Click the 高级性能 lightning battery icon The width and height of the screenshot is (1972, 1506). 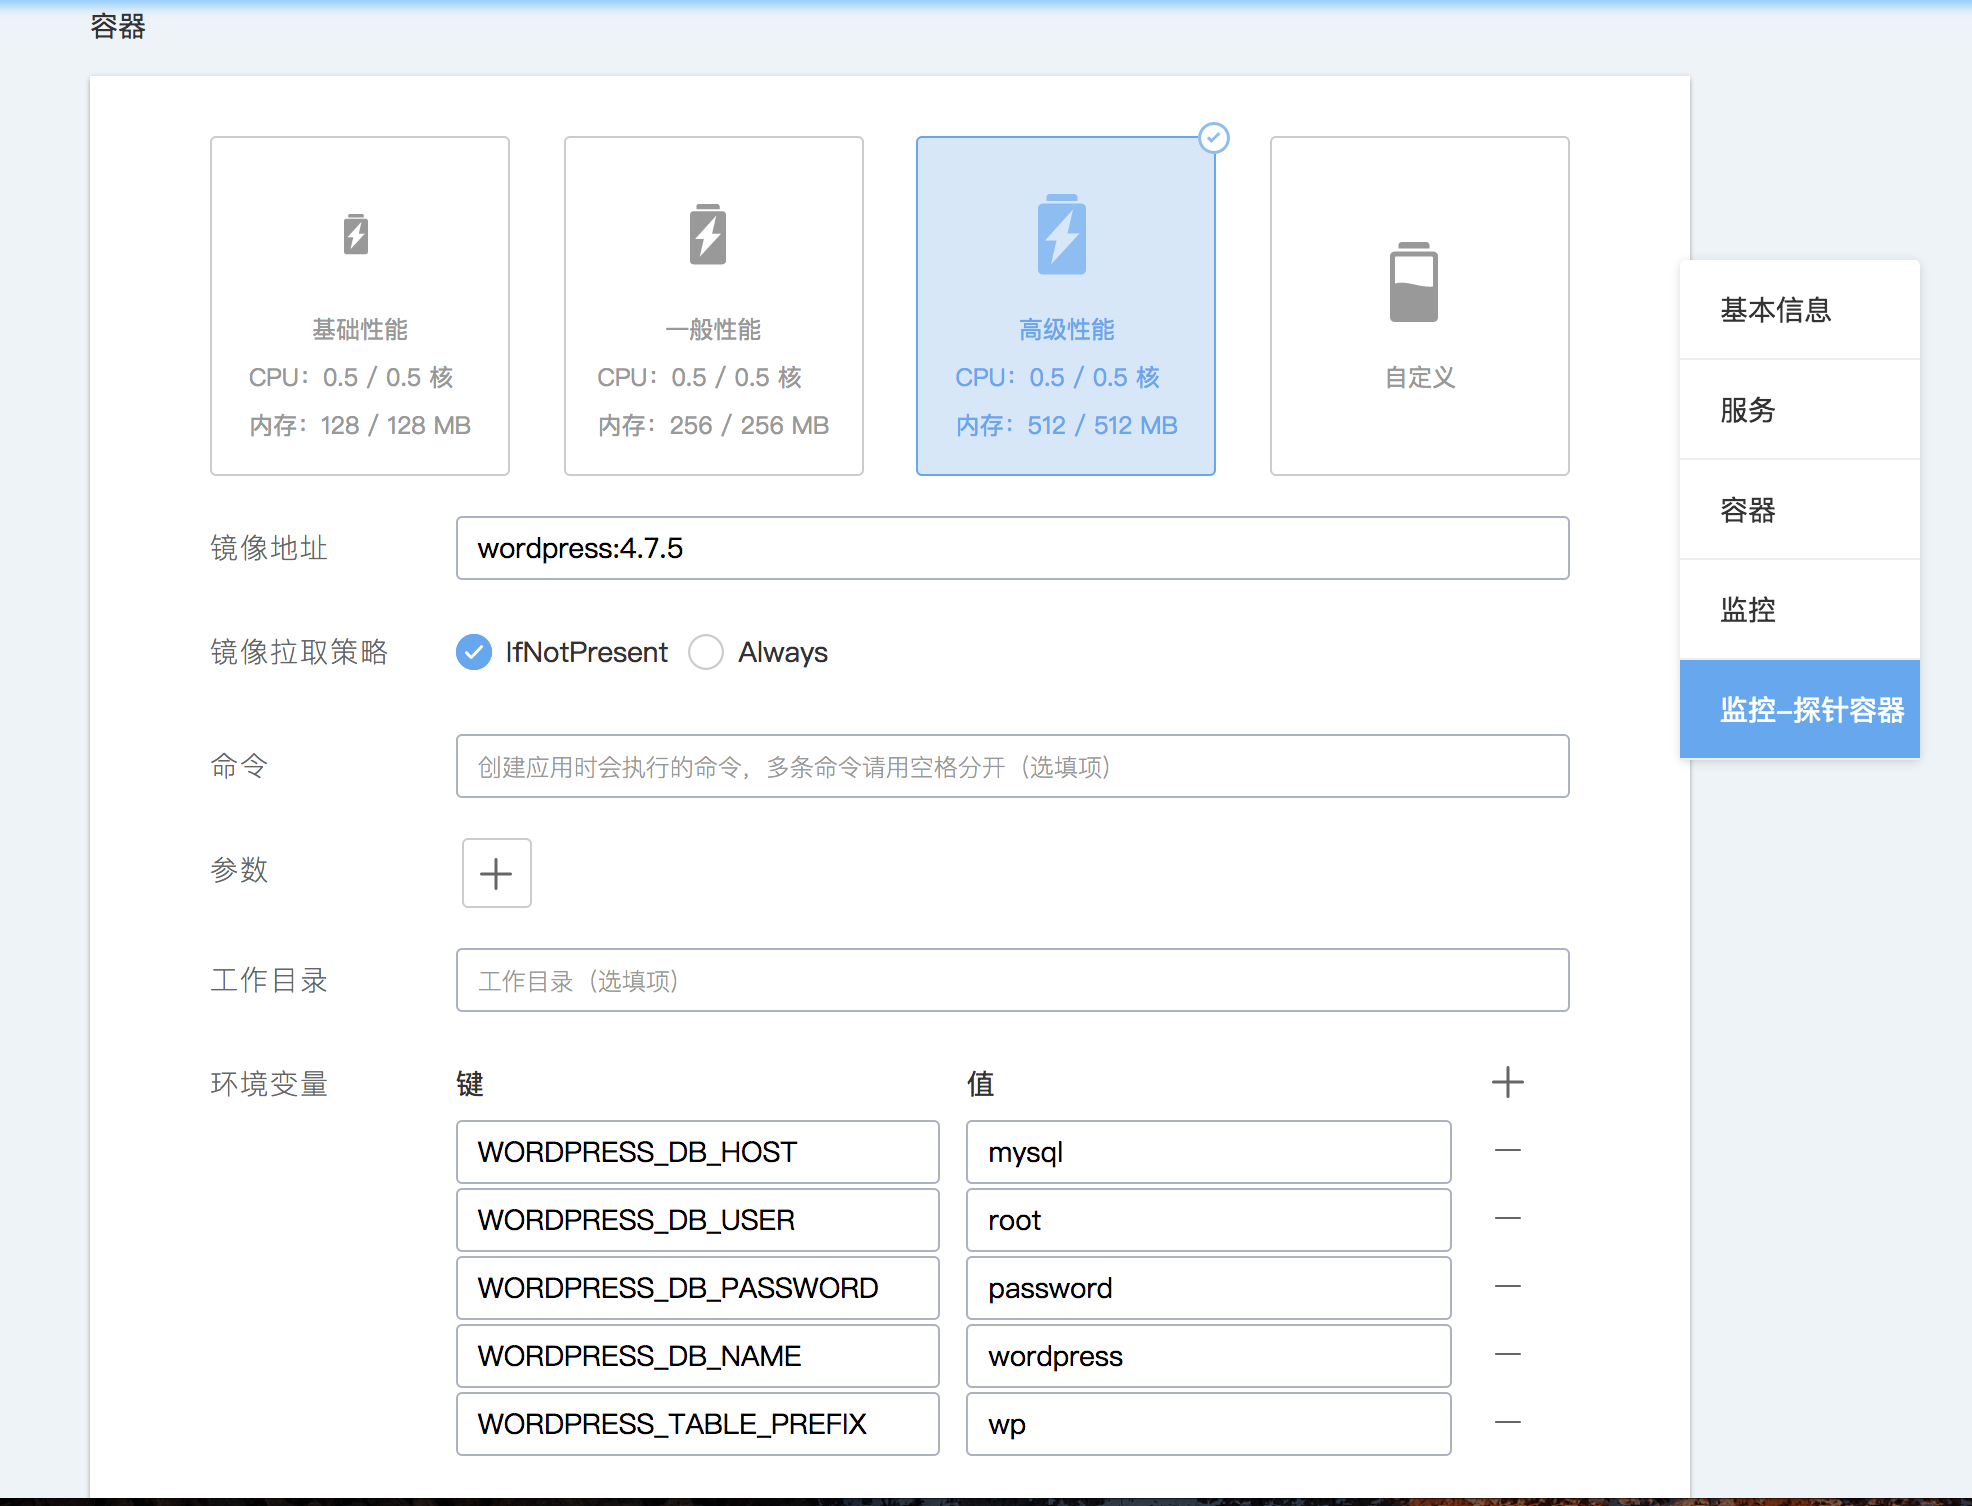[1062, 235]
